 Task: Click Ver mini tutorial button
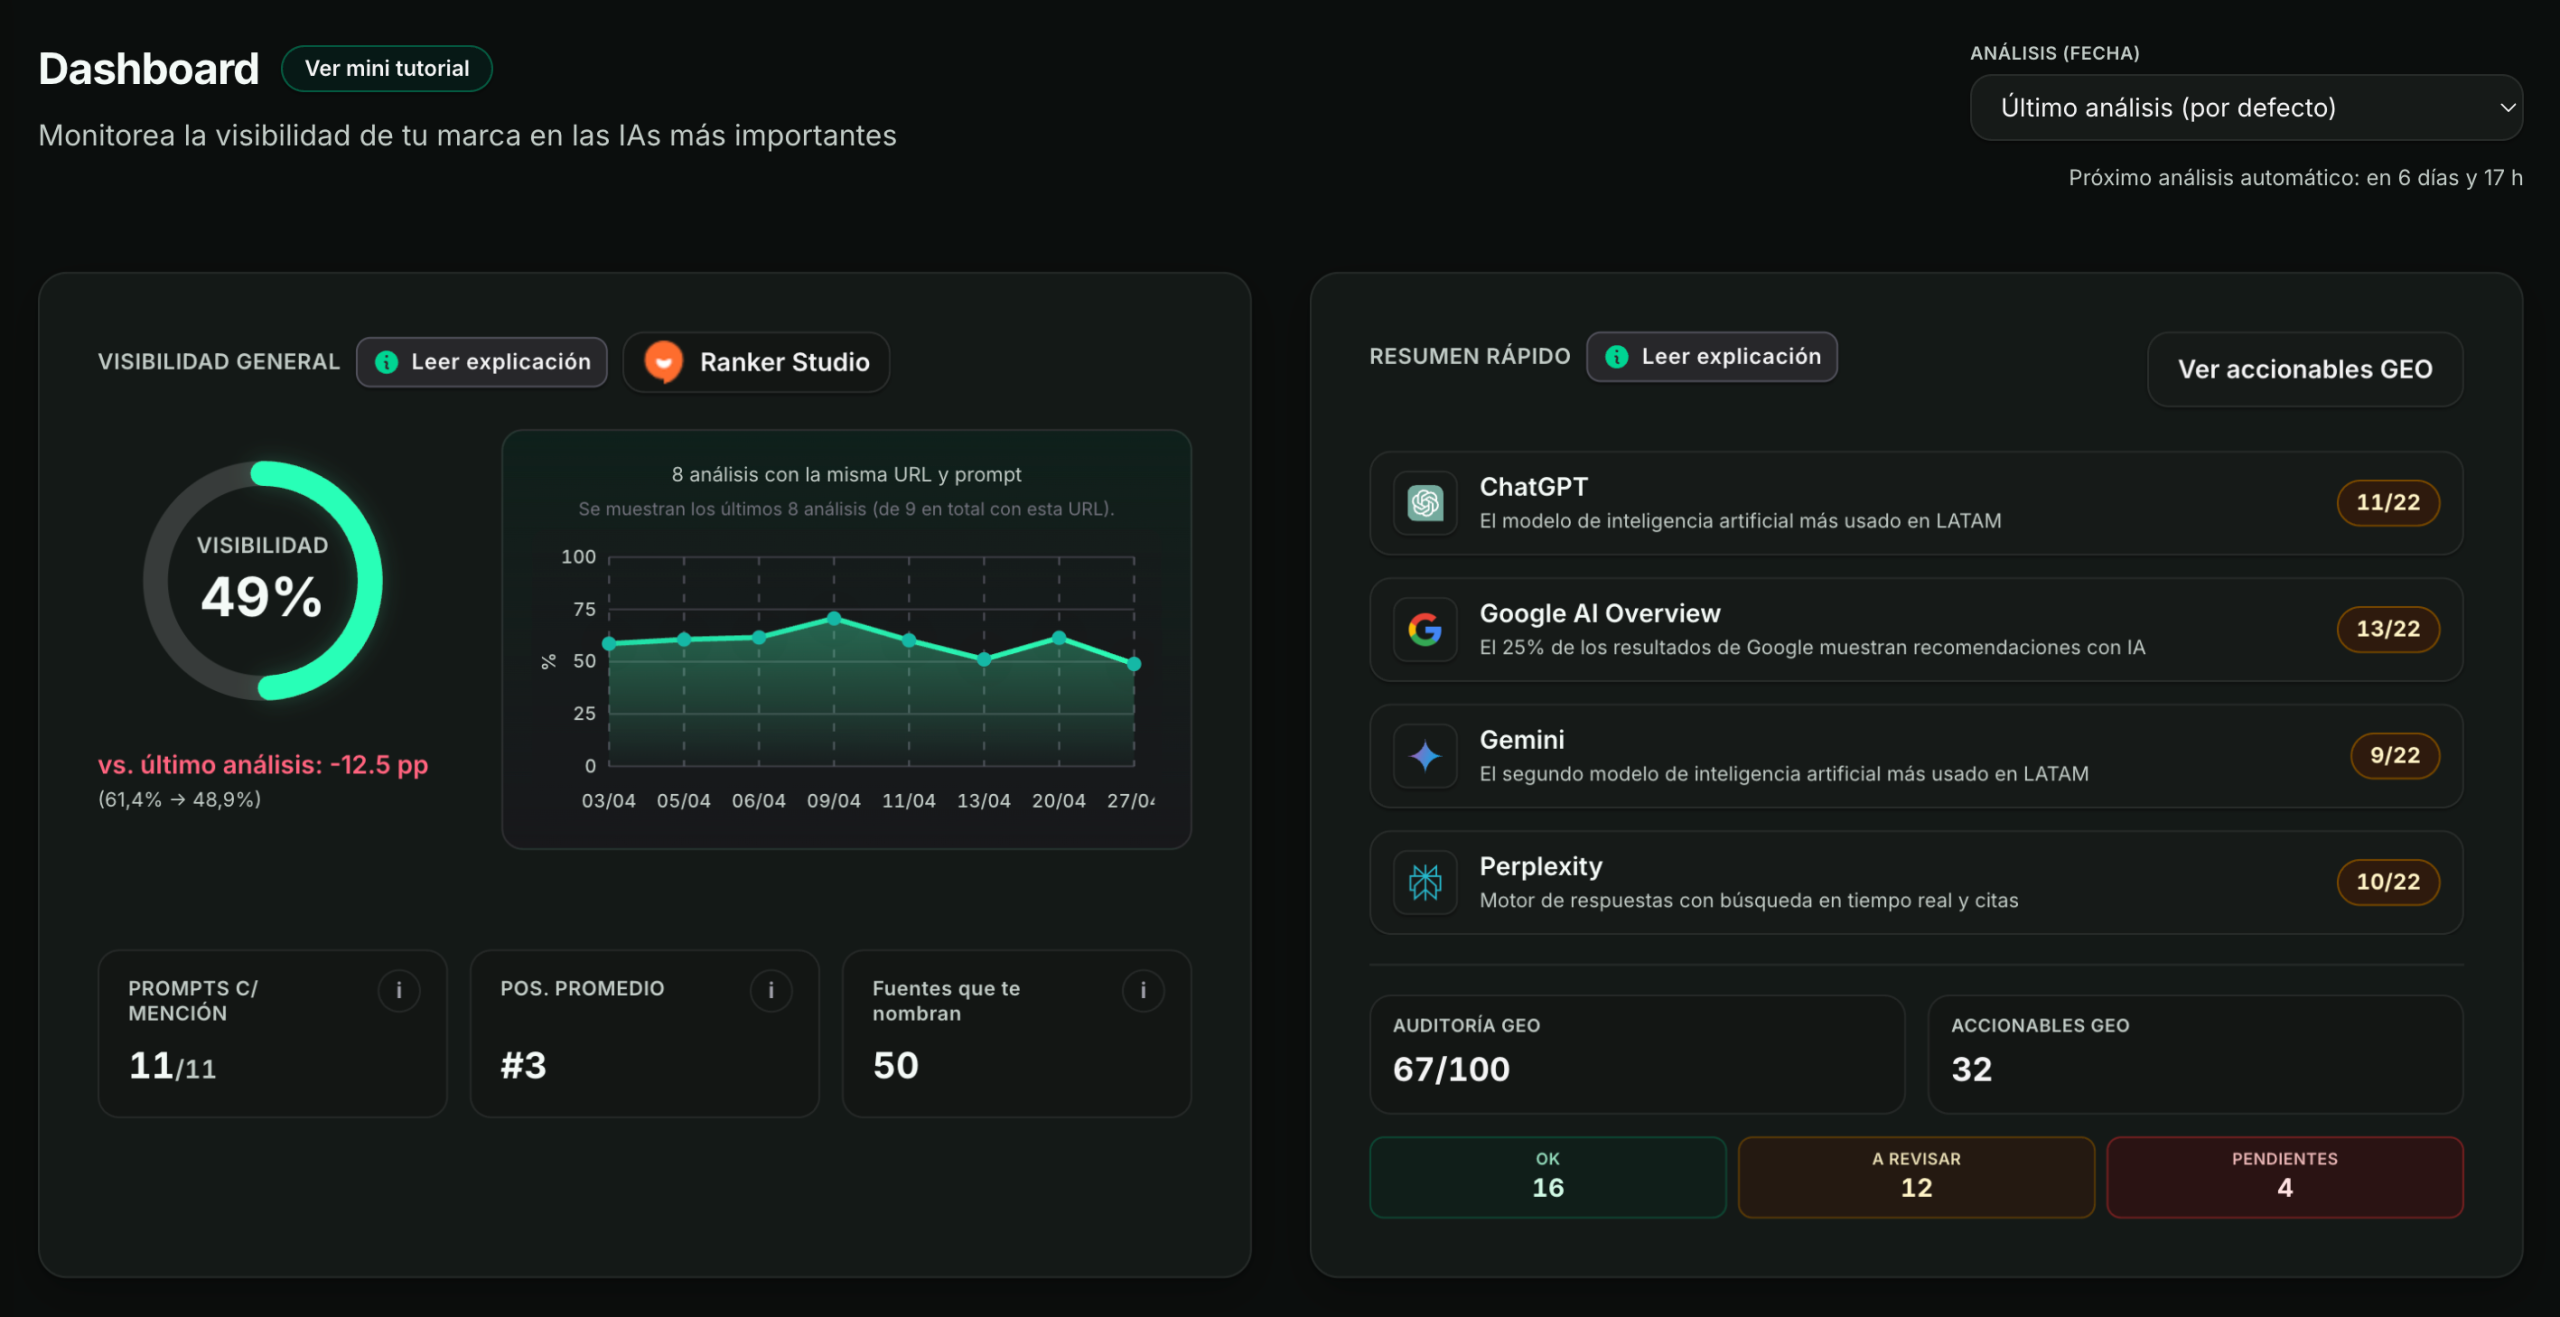386,69
